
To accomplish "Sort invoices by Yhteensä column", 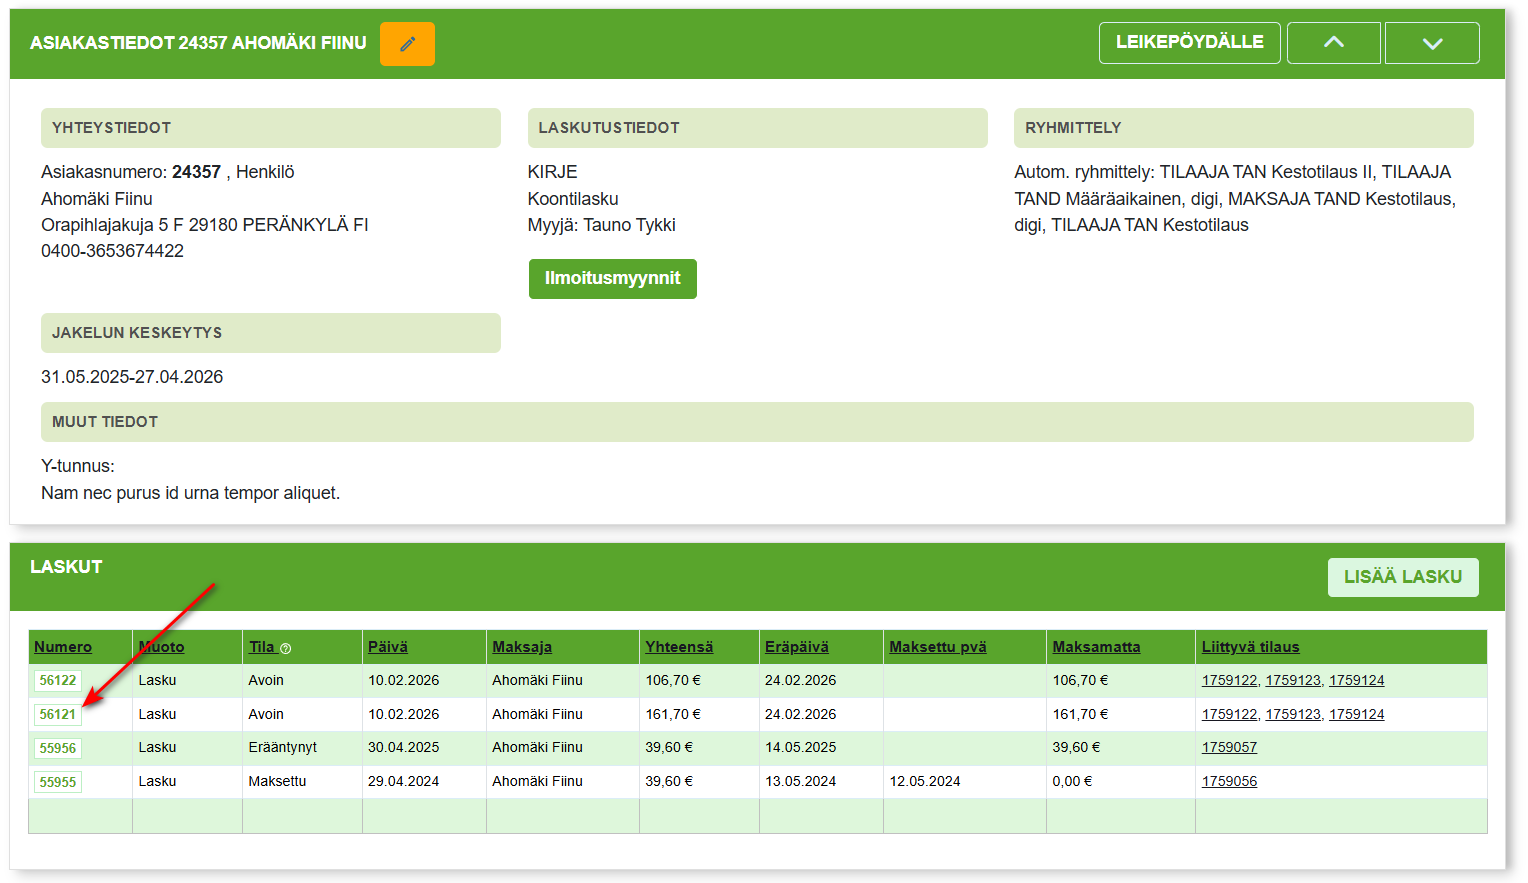I will click(679, 647).
